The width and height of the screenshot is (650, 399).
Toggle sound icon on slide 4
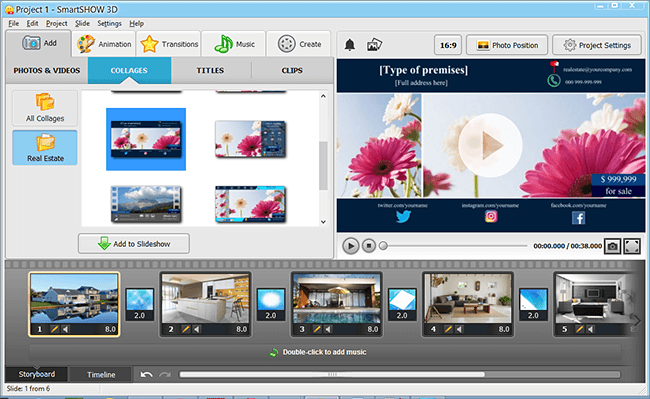tap(459, 329)
